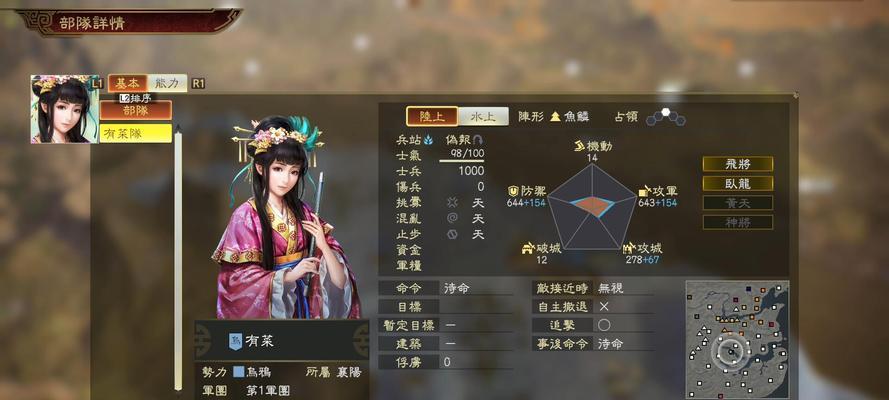
Task: Click the 占領 hexagon occupation icon
Action: click(666, 117)
